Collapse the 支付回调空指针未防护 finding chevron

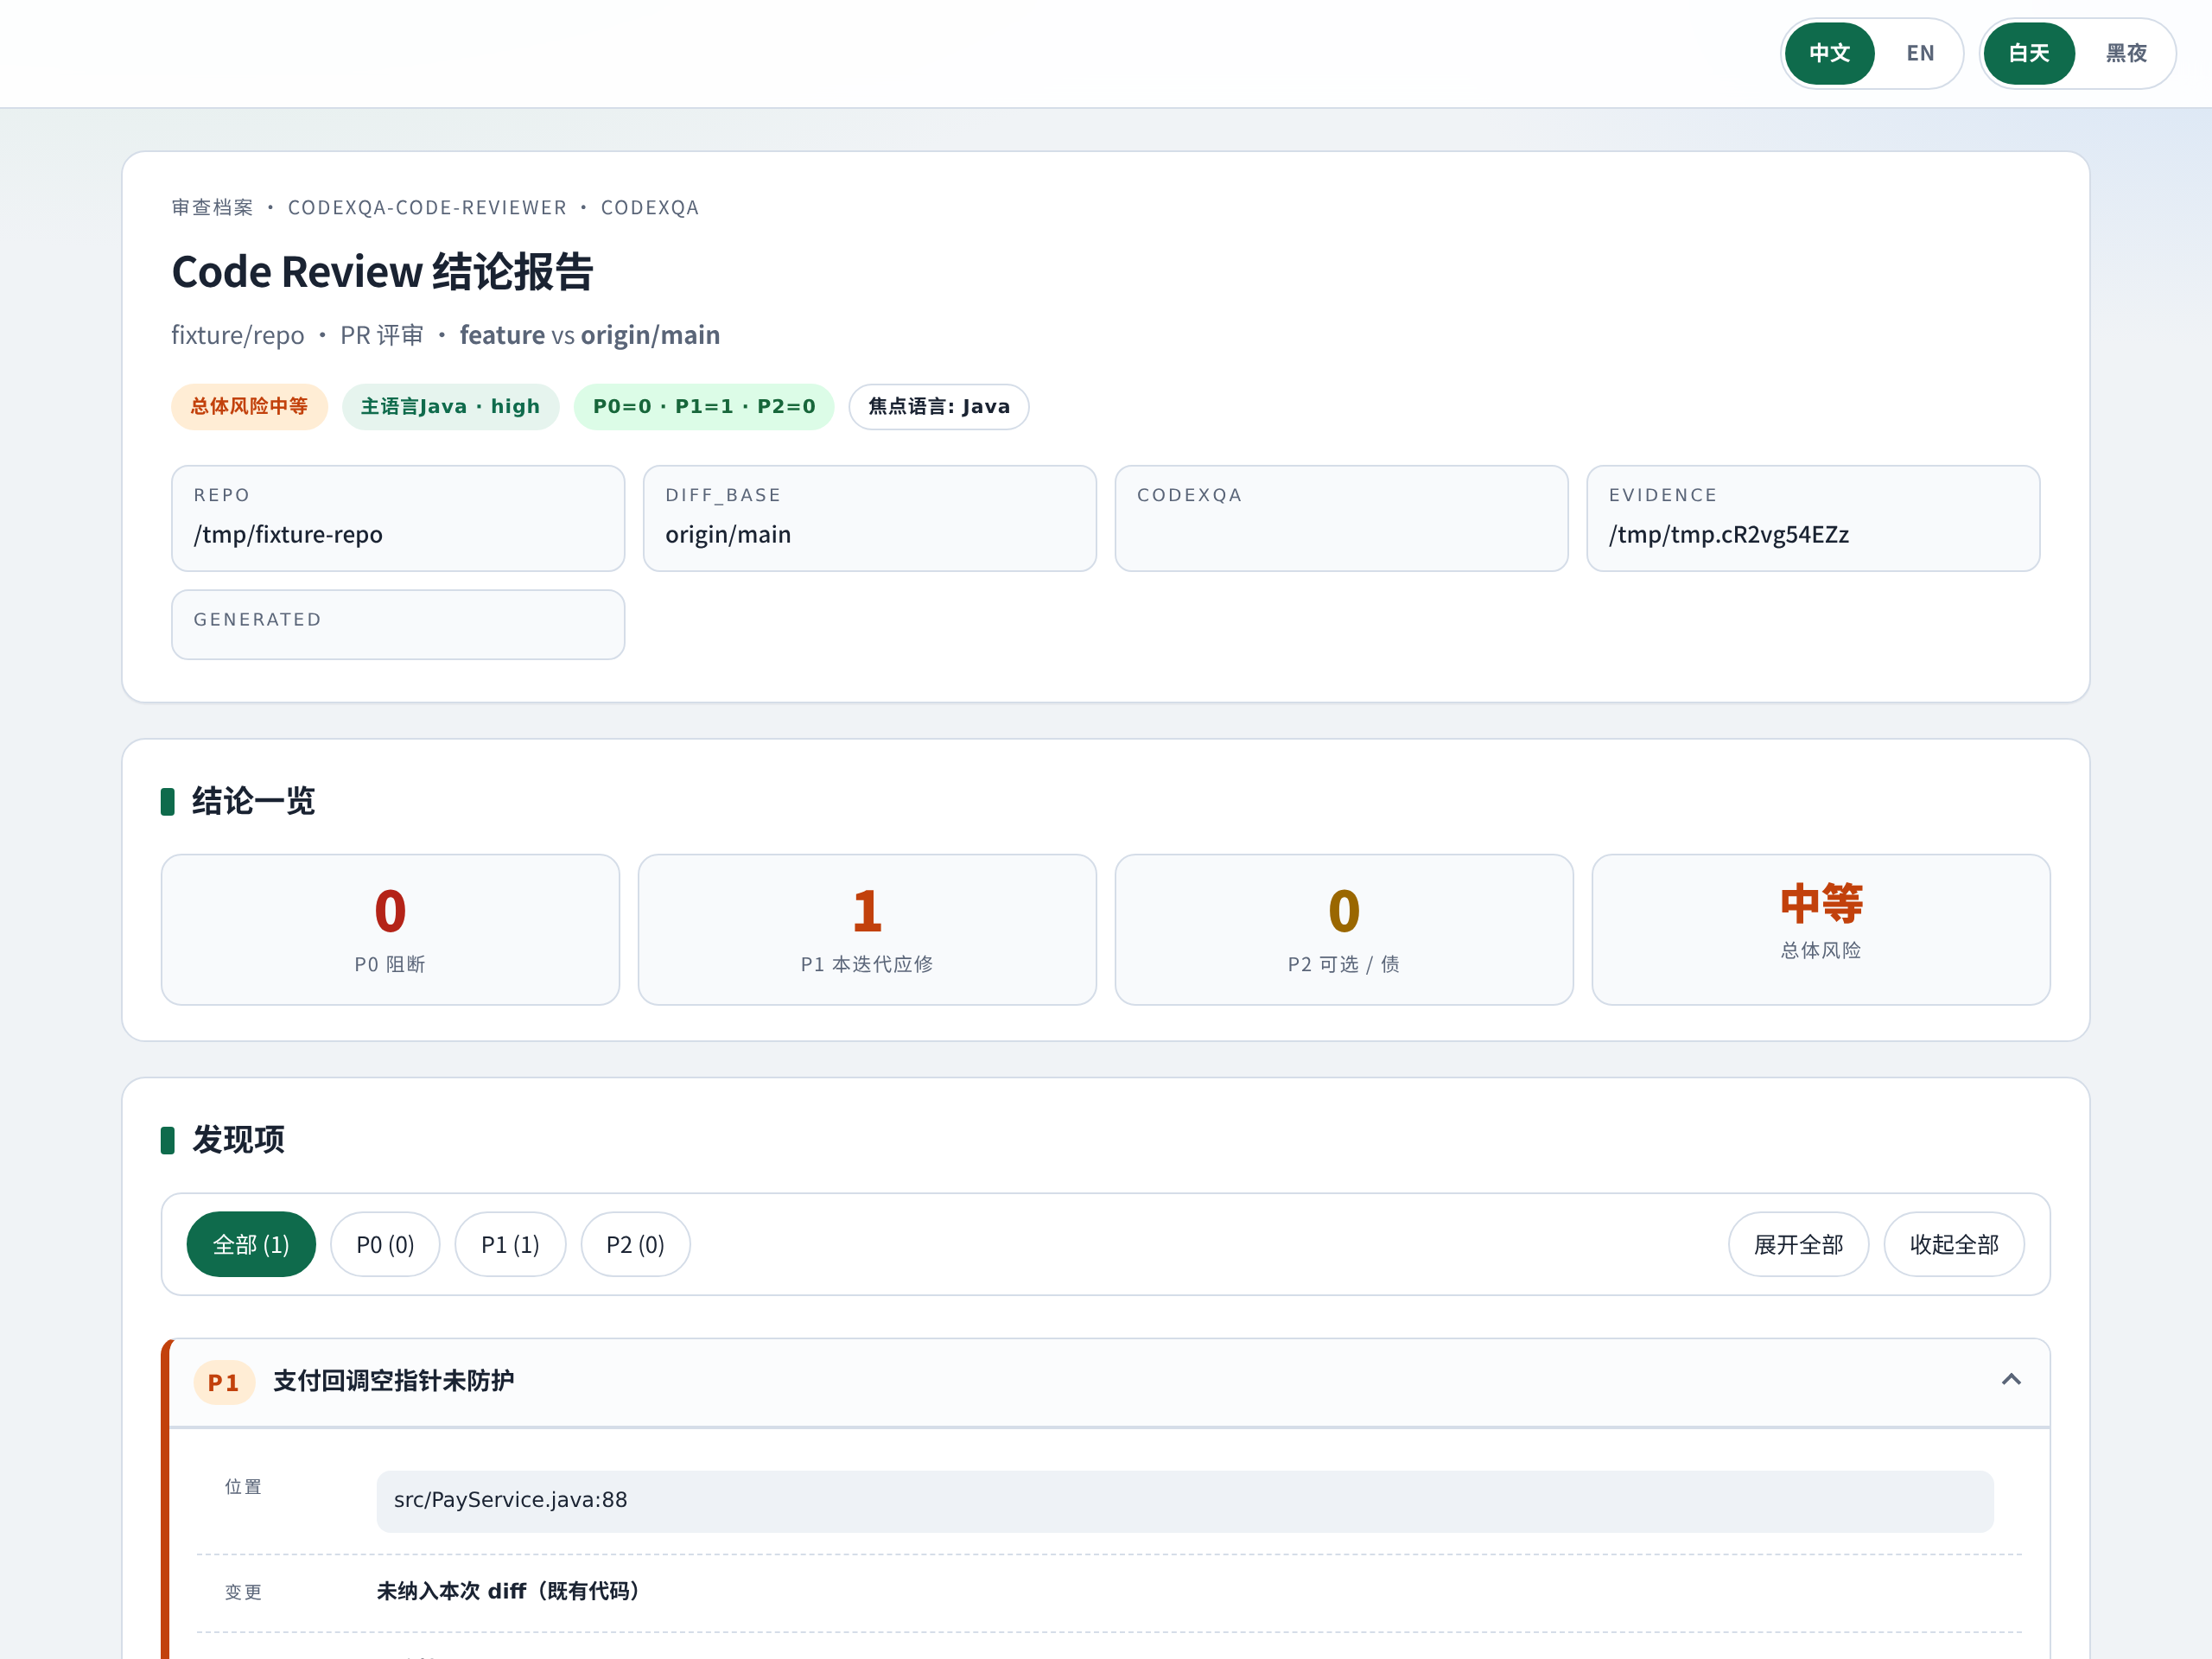(2011, 1380)
